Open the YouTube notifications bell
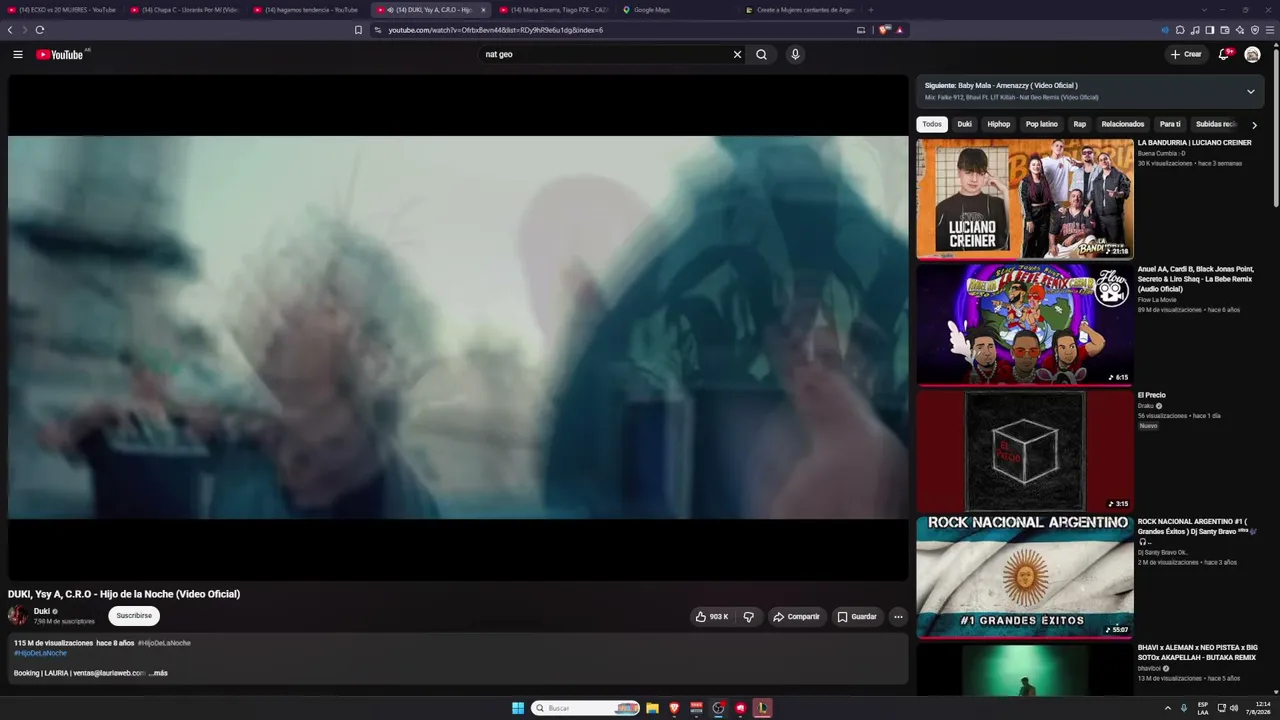1280x720 pixels. [x=1224, y=54]
